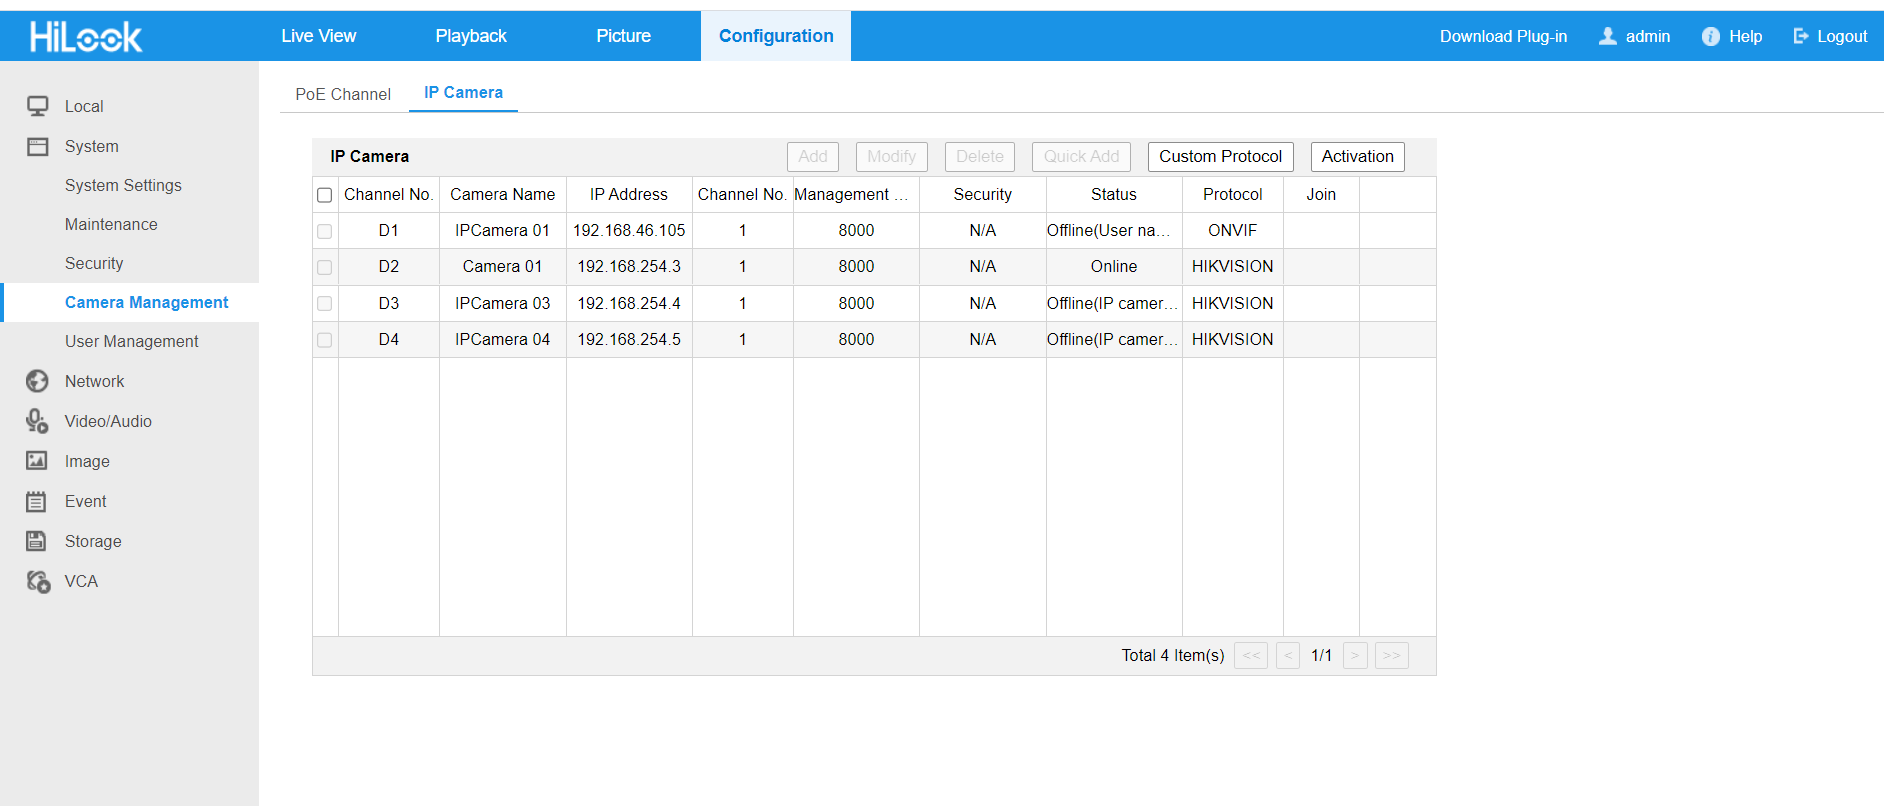Check the select-all checkbox in table header
This screenshot has height=806, width=1884.
point(324,195)
